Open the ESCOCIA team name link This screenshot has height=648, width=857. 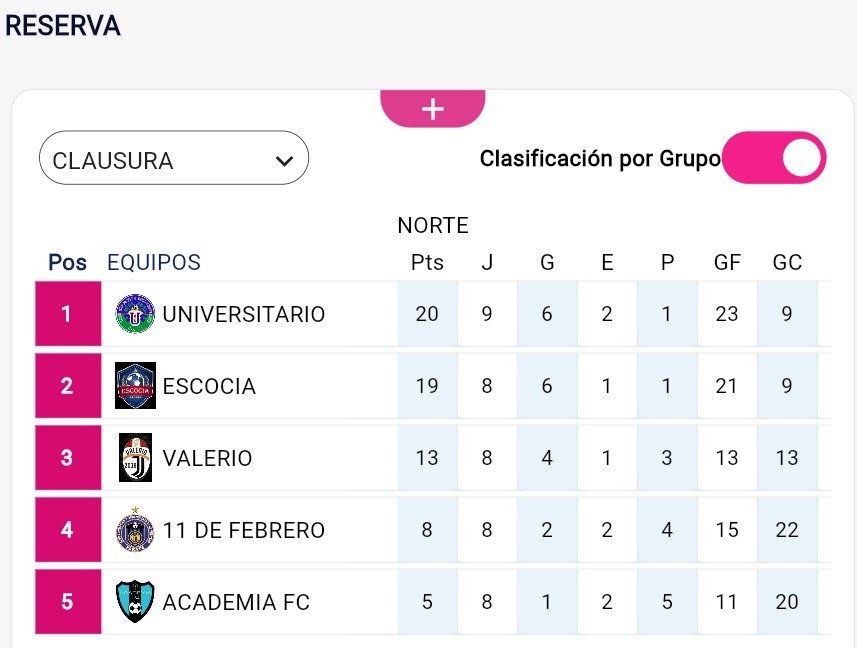[209, 386]
